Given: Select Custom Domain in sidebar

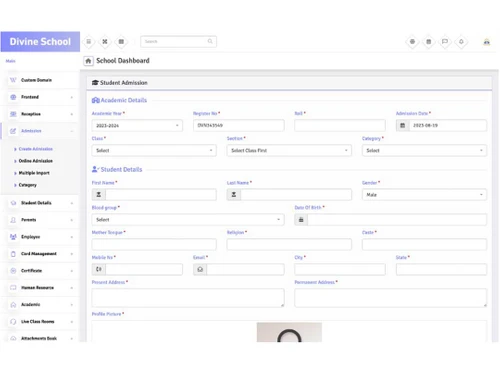Looking at the screenshot, I should click(36, 80).
